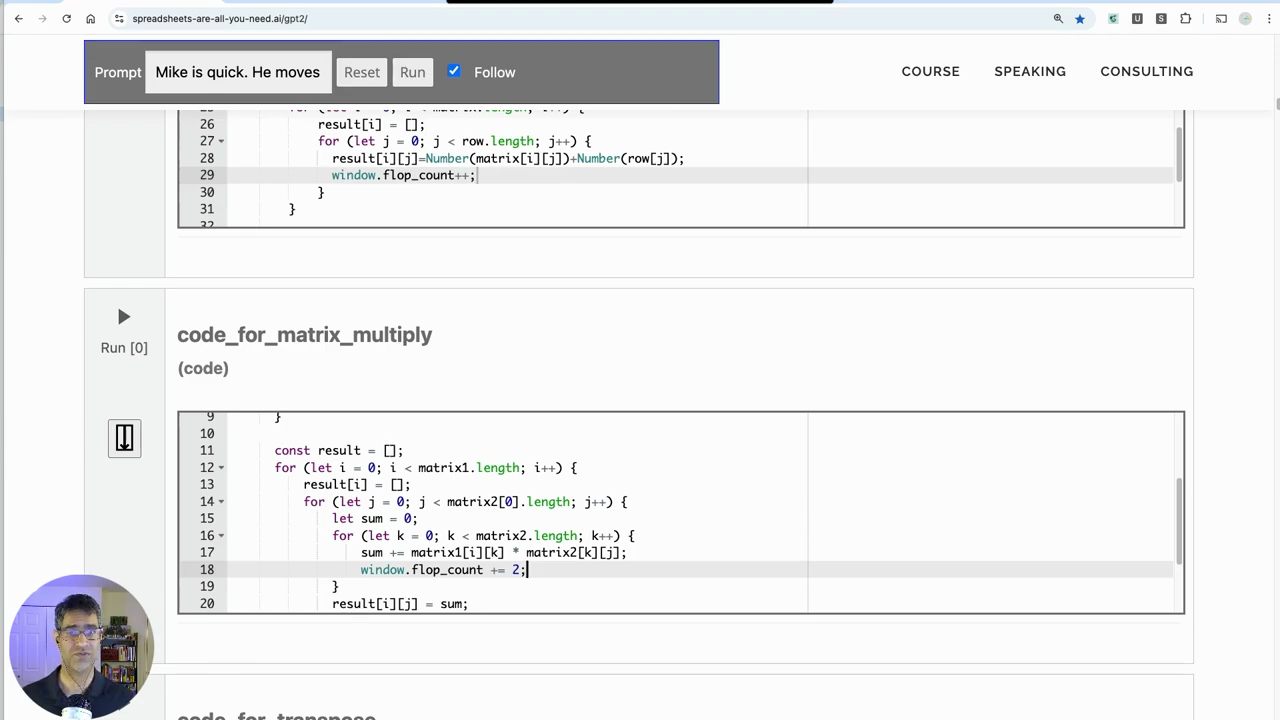Open the SPEAKING navigation item
The image size is (1280, 720).
click(x=1030, y=71)
